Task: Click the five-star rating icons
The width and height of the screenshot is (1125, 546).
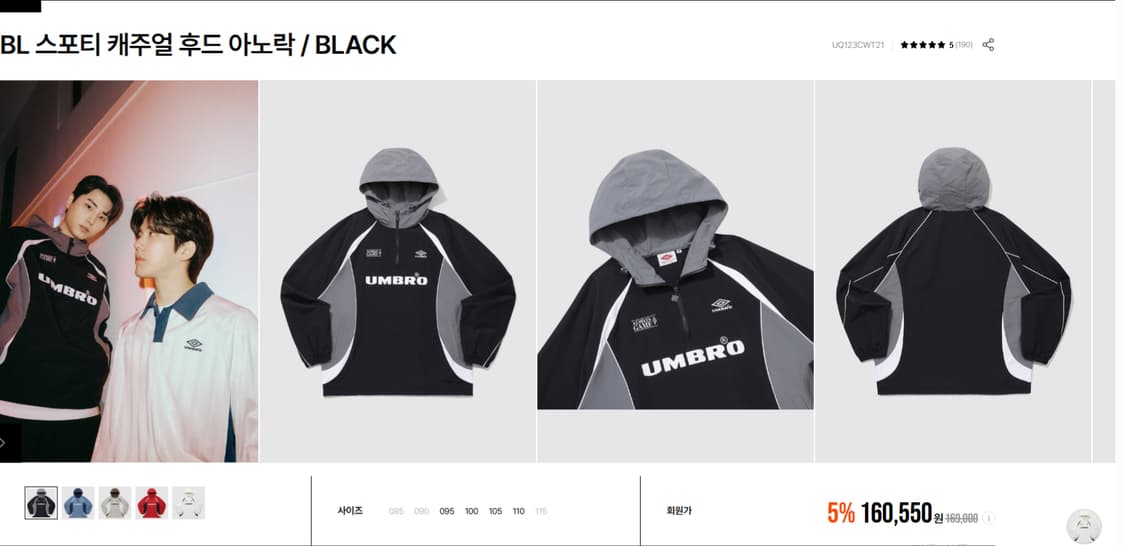Action: click(x=923, y=44)
